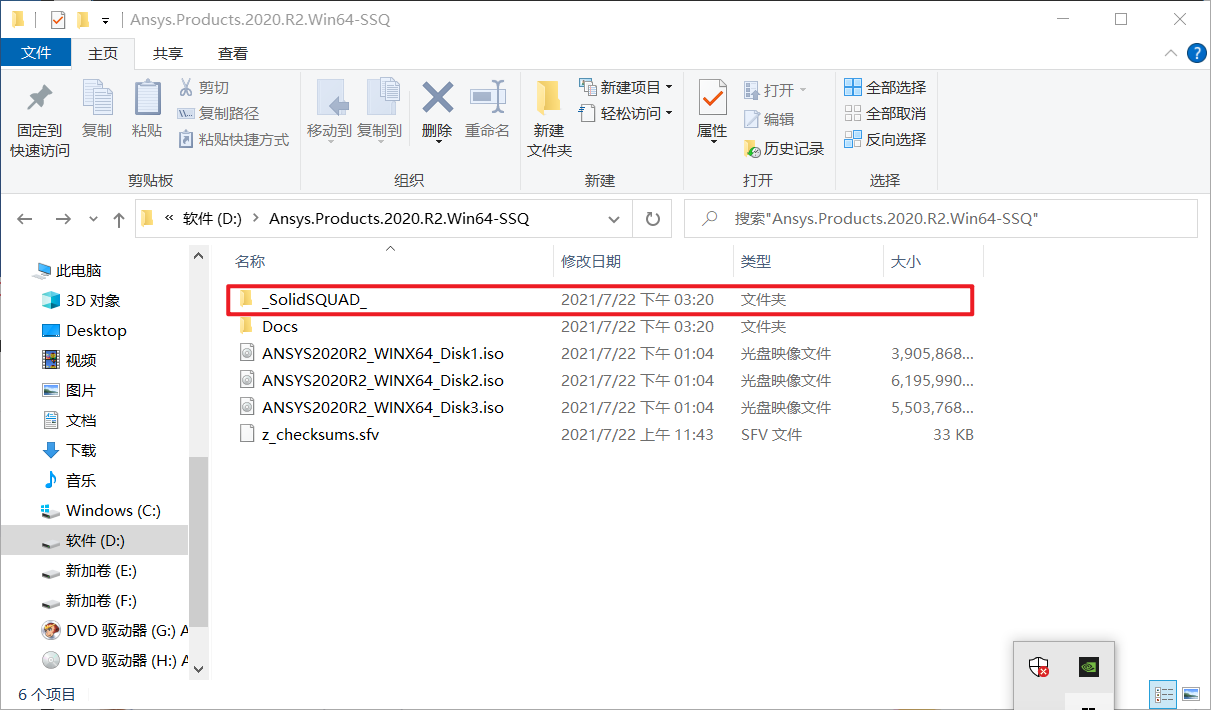Pin folder to Quick Access
The image size is (1211, 710).
pyautogui.click(x=40, y=120)
